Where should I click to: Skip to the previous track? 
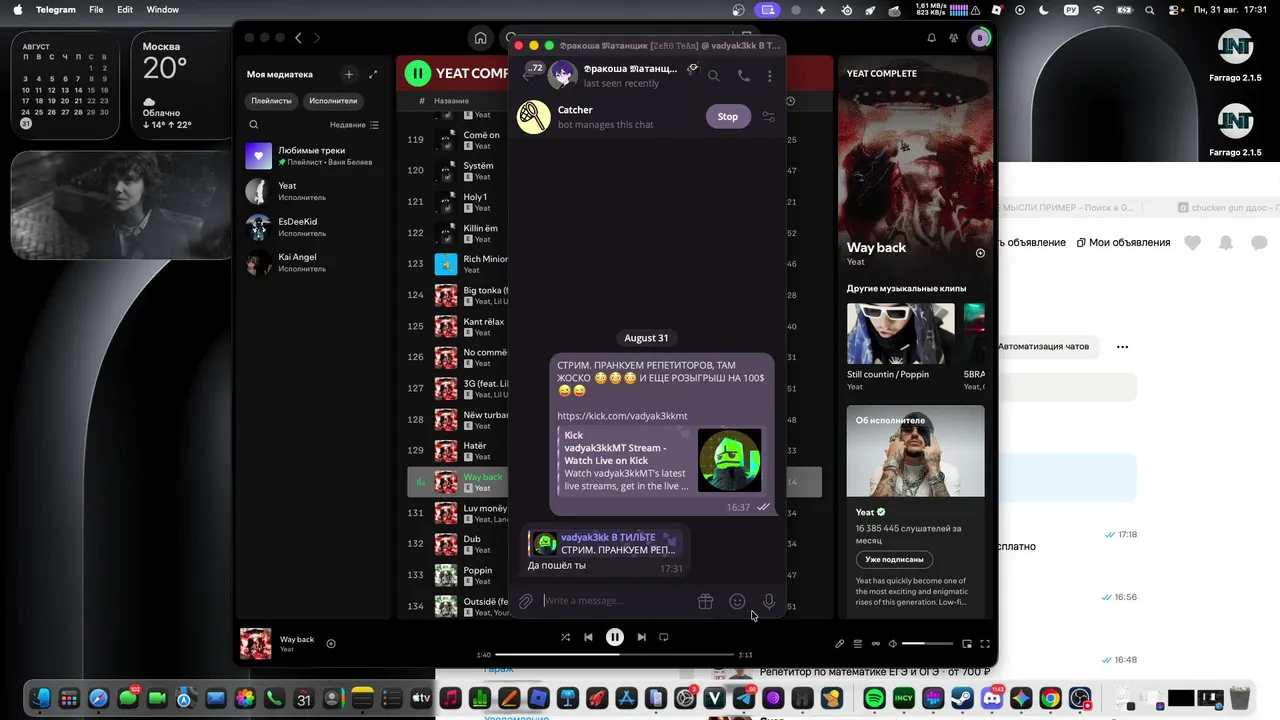pos(588,637)
